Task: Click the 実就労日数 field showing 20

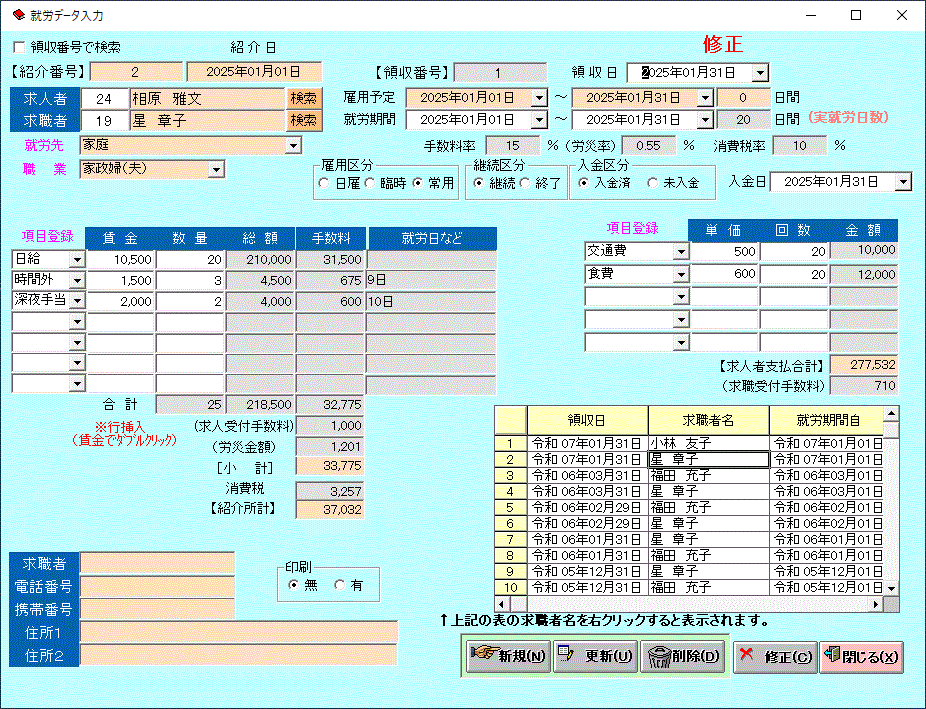Action: (744, 120)
